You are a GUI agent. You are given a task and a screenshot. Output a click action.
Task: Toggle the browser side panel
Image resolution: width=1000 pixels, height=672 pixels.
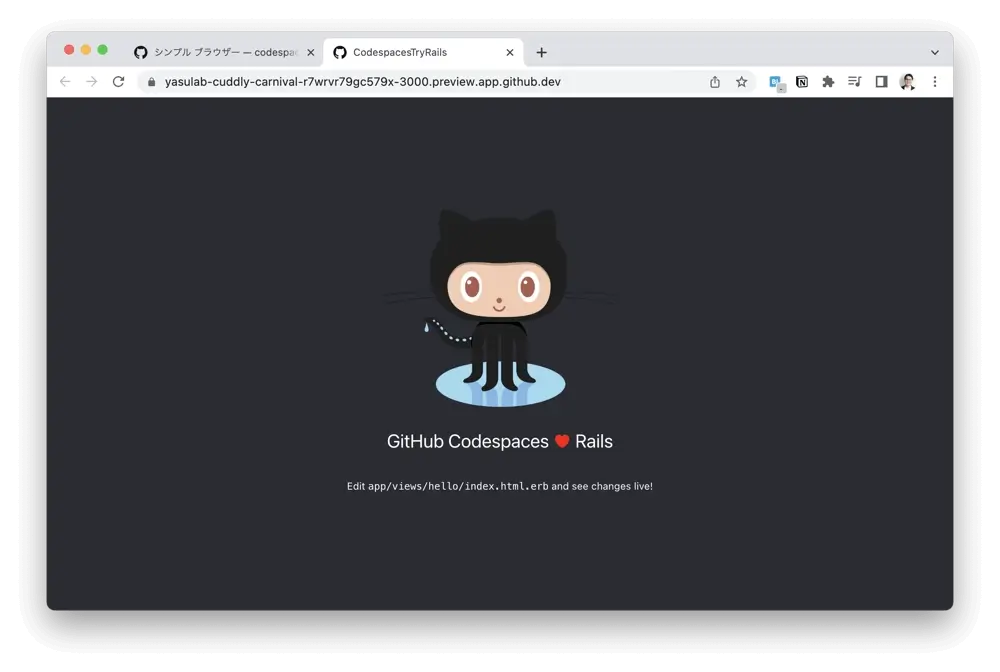point(881,82)
